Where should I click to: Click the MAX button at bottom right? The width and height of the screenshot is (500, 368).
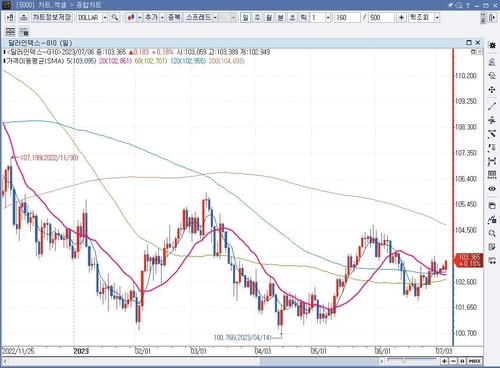tap(474, 361)
